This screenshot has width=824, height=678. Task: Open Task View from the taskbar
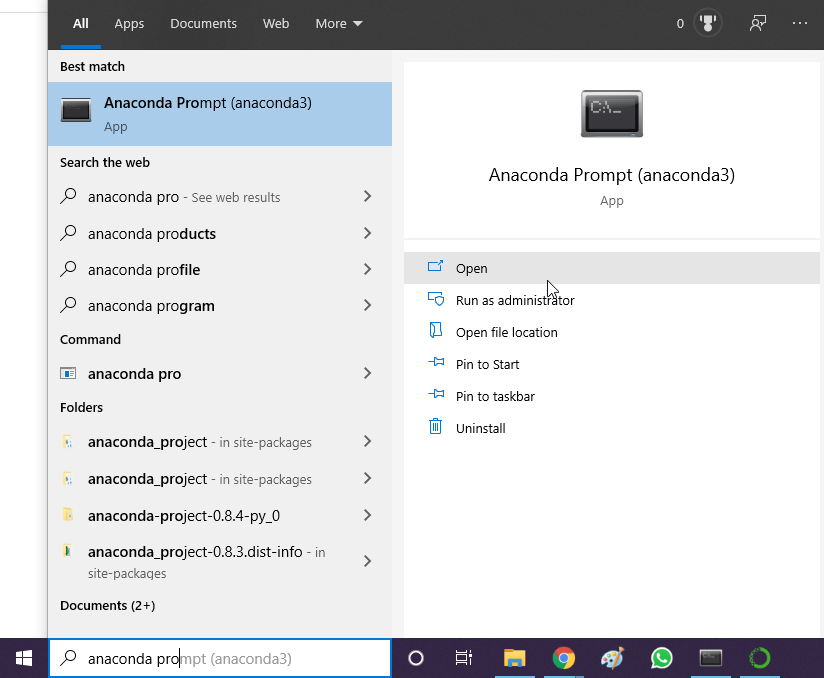(463, 658)
